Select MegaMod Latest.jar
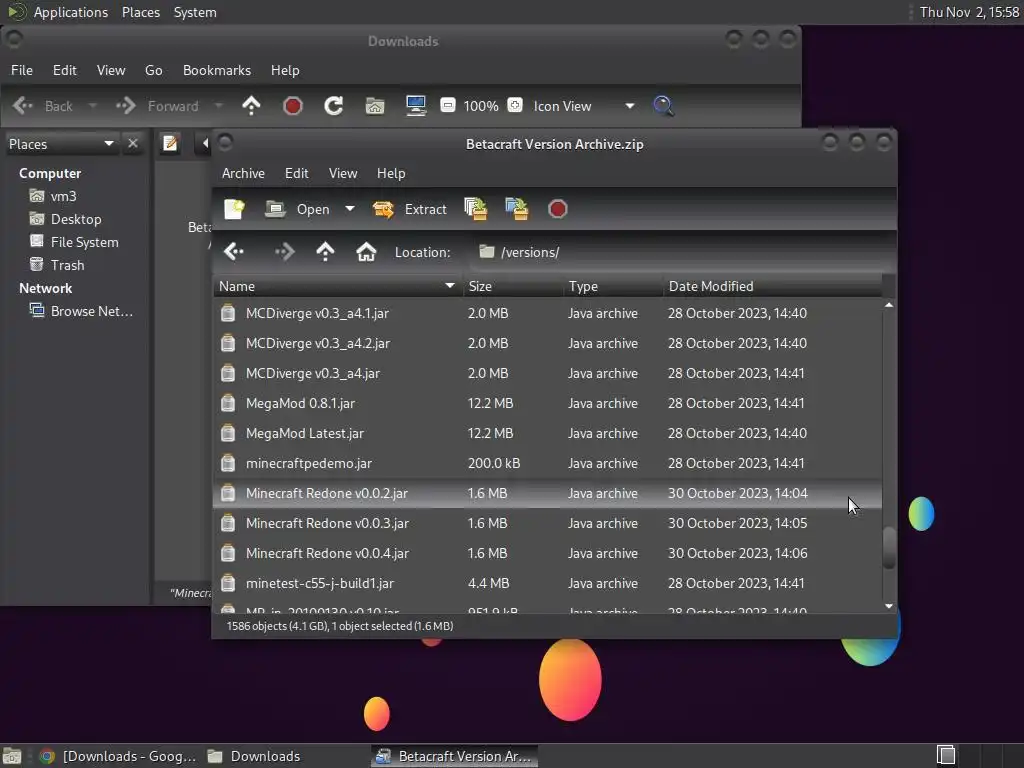The image size is (1024, 768). 547,434
